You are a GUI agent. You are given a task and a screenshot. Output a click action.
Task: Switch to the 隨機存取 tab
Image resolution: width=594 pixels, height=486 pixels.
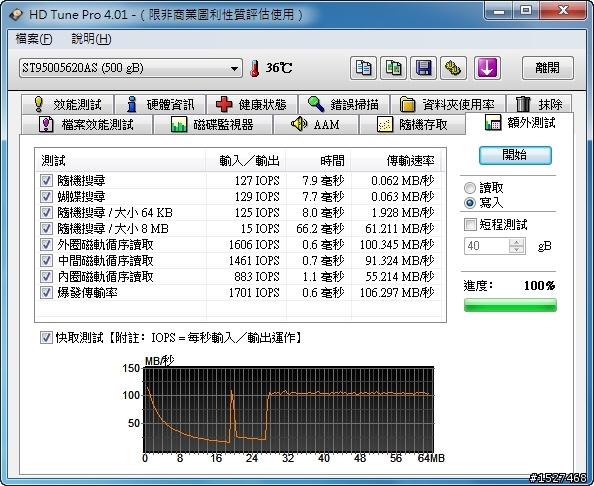click(x=412, y=124)
